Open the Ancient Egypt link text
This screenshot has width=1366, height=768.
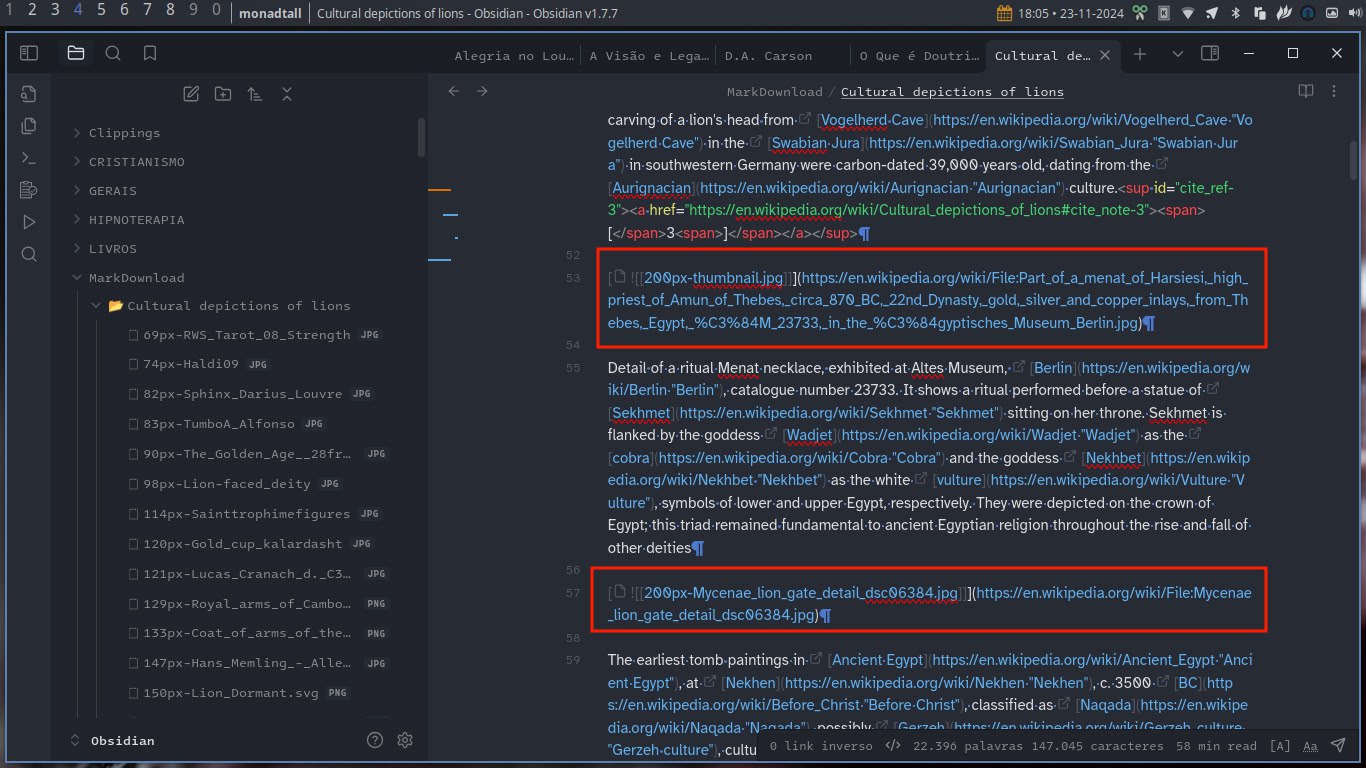pos(879,659)
